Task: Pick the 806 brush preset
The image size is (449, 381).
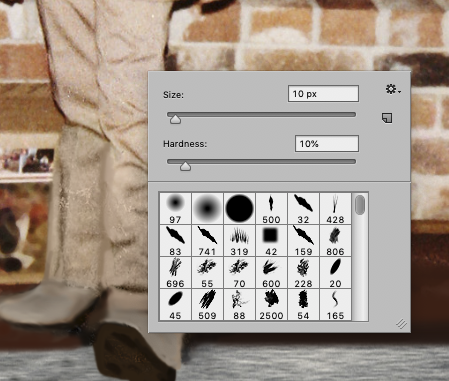Action: point(335,240)
